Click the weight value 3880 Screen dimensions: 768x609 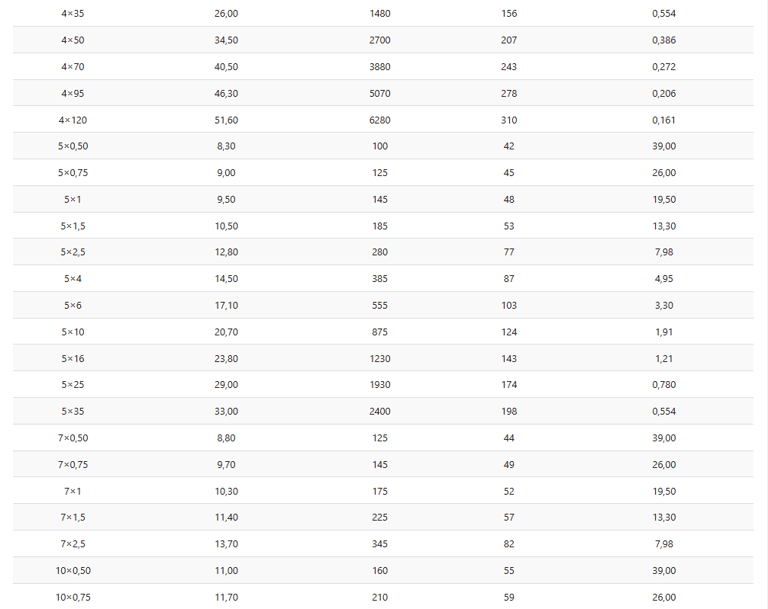click(380, 67)
